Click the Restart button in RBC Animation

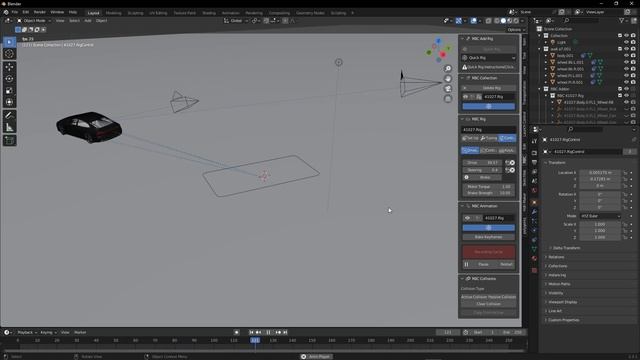point(506,264)
